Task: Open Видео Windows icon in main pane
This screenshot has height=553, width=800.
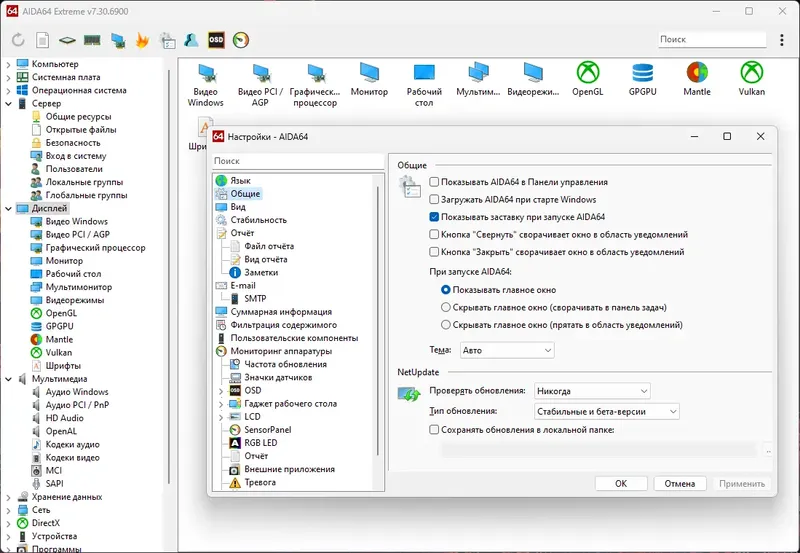Action: pyautogui.click(x=206, y=84)
